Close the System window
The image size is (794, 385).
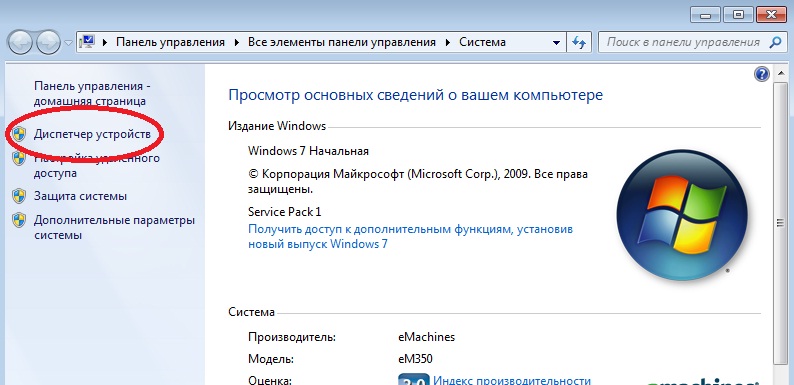click(x=772, y=14)
